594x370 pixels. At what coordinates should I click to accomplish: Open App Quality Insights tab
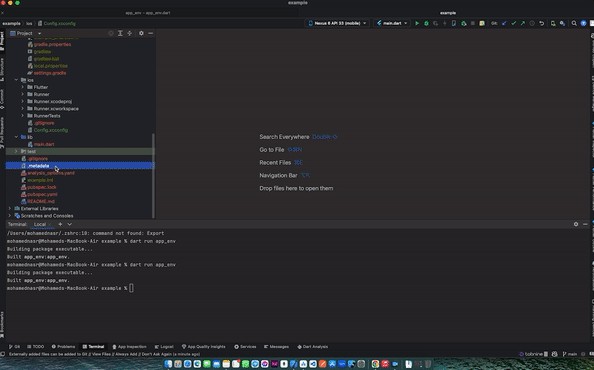(203, 347)
